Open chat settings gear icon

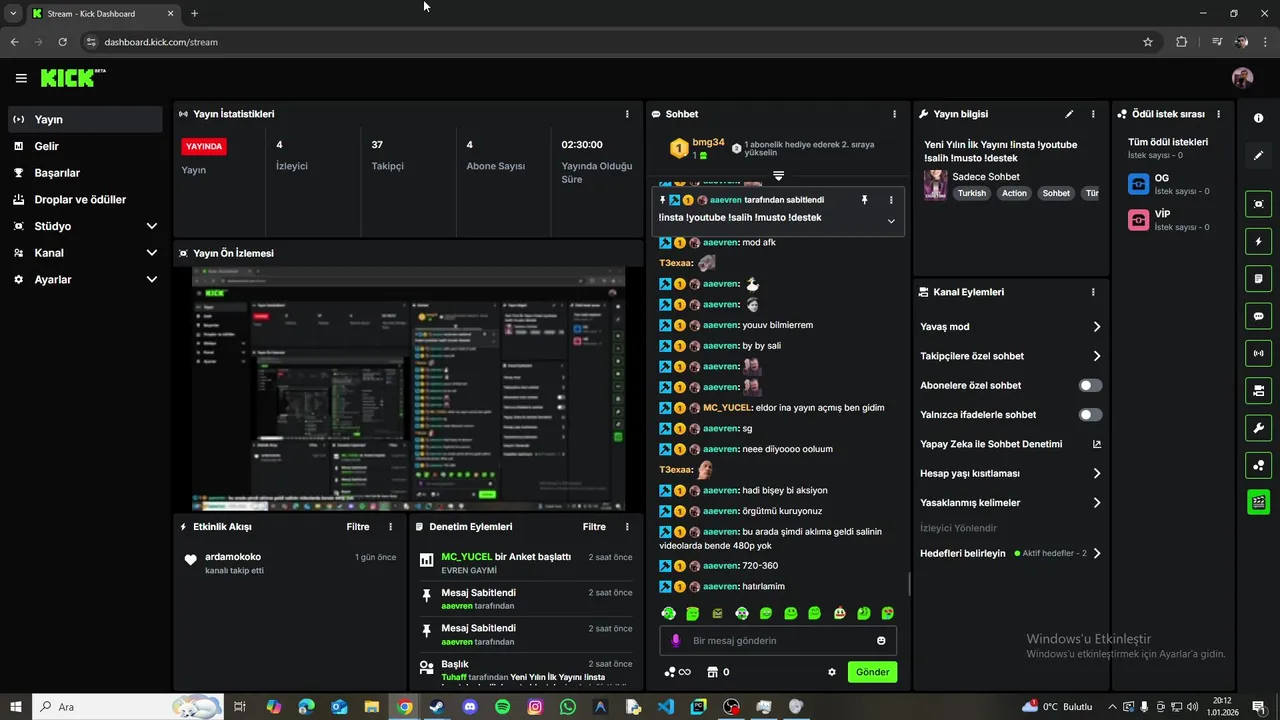click(831, 672)
